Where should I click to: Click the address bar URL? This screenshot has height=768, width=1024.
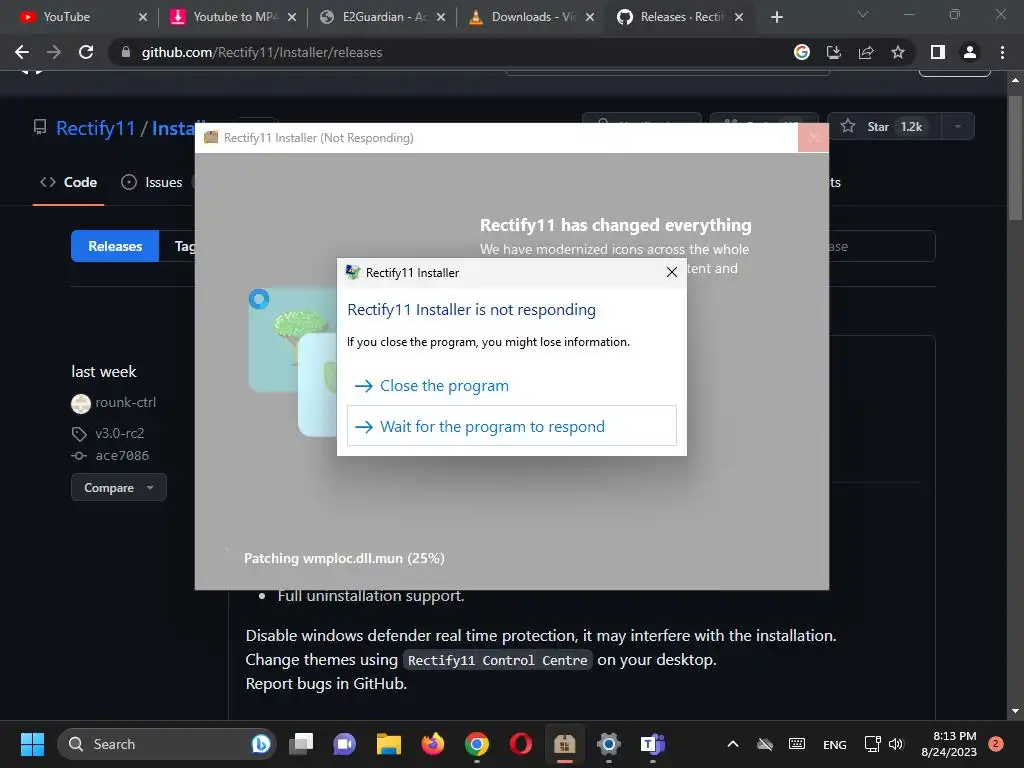(x=262, y=52)
